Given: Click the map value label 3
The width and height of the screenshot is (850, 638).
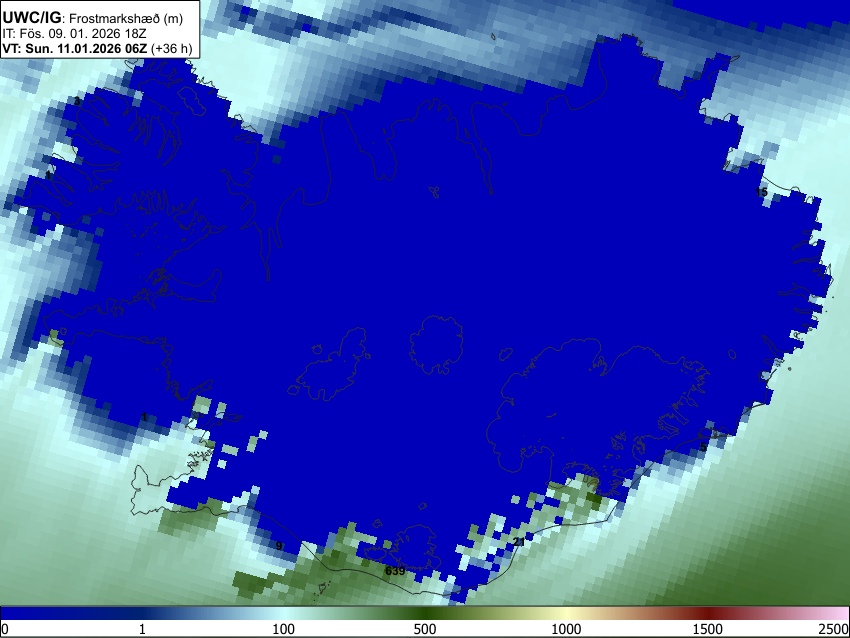Looking at the screenshot, I should pos(77,101).
